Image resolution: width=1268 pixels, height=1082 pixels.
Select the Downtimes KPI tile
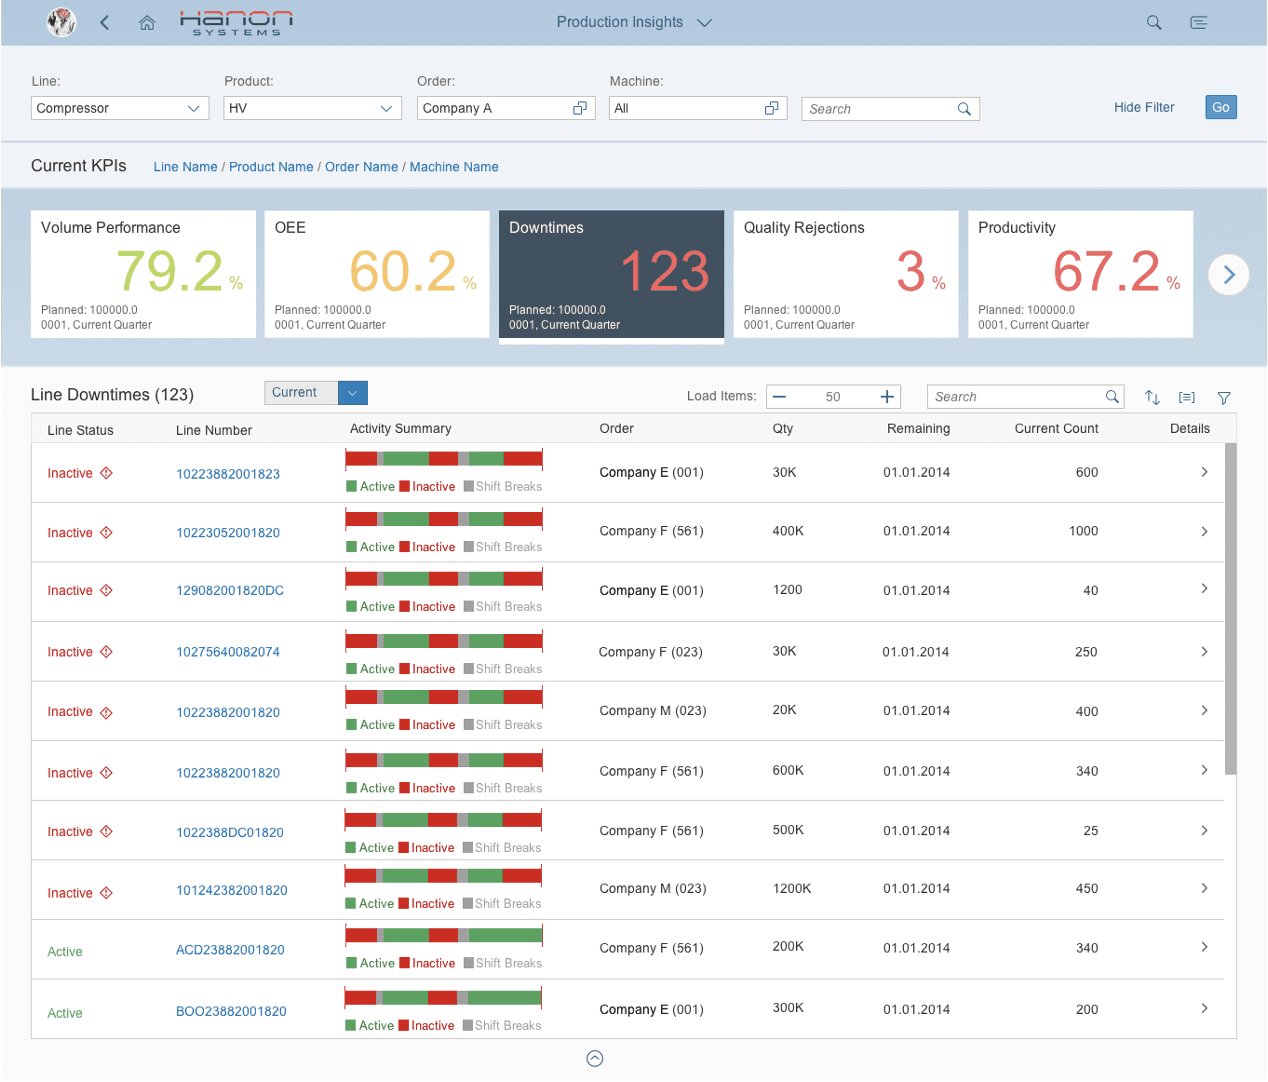tap(611, 274)
